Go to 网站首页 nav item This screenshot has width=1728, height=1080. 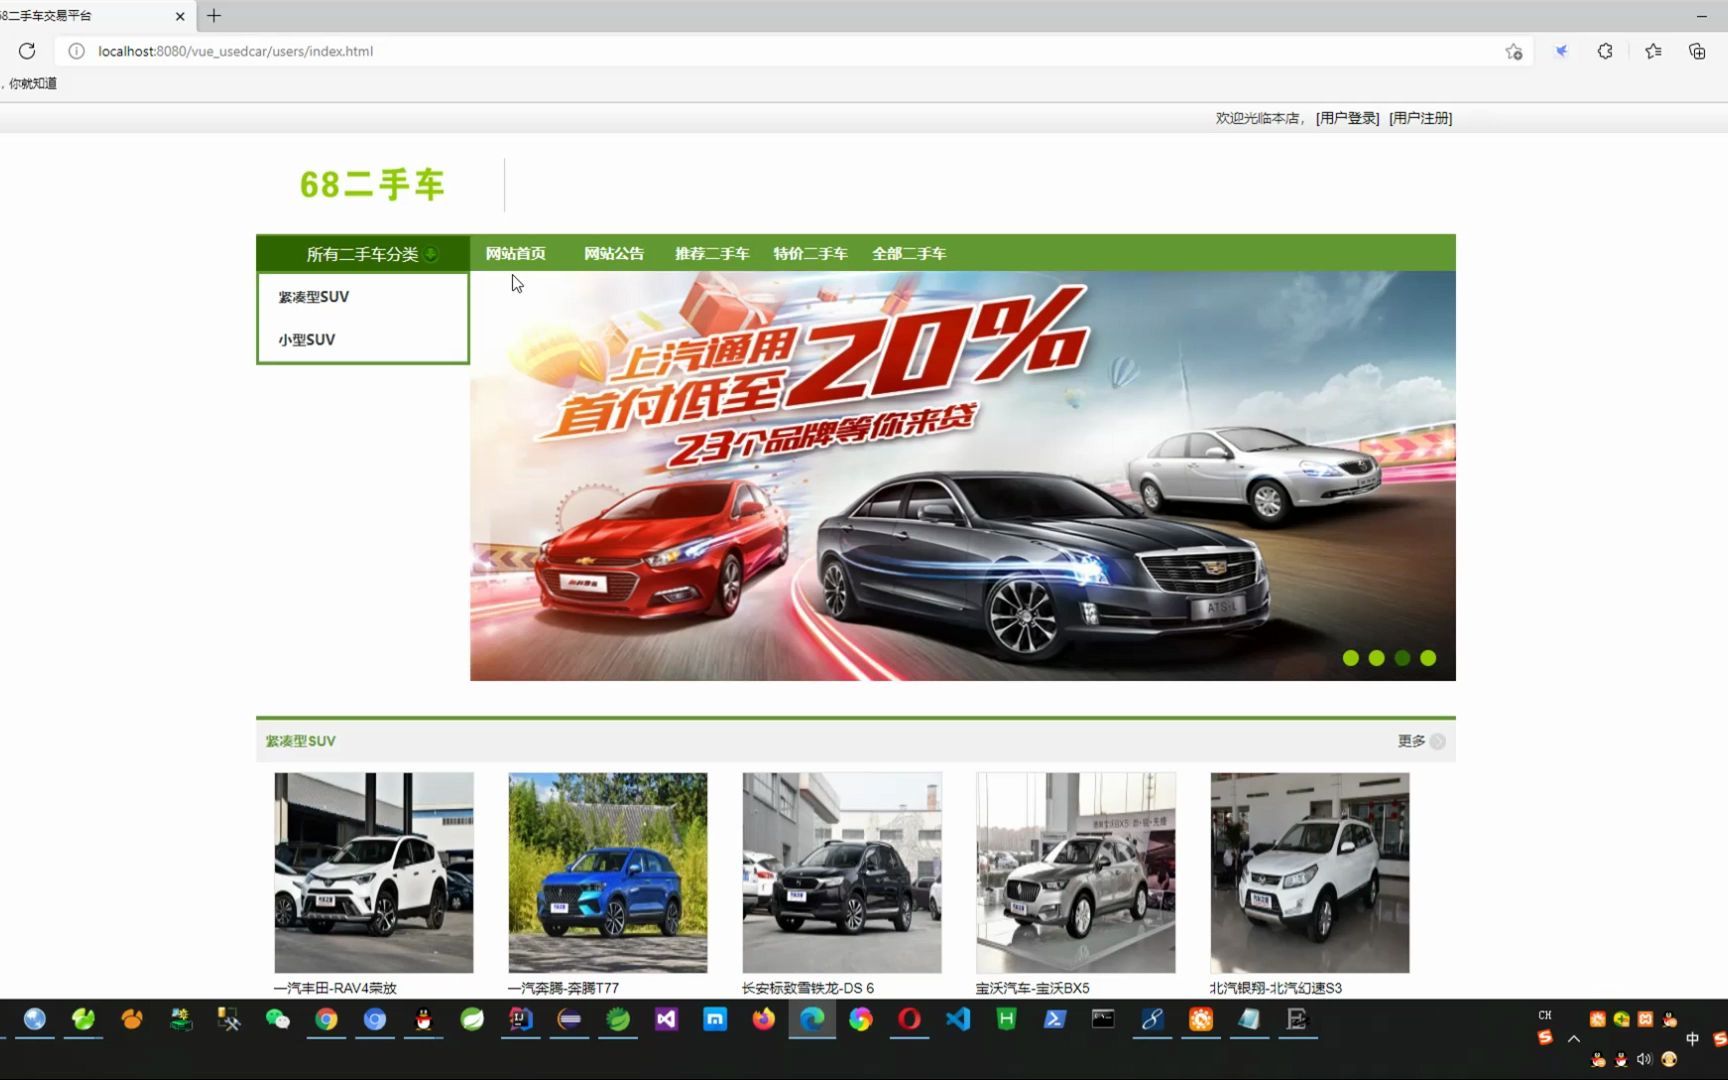pyautogui.click(x=515, y=254)
